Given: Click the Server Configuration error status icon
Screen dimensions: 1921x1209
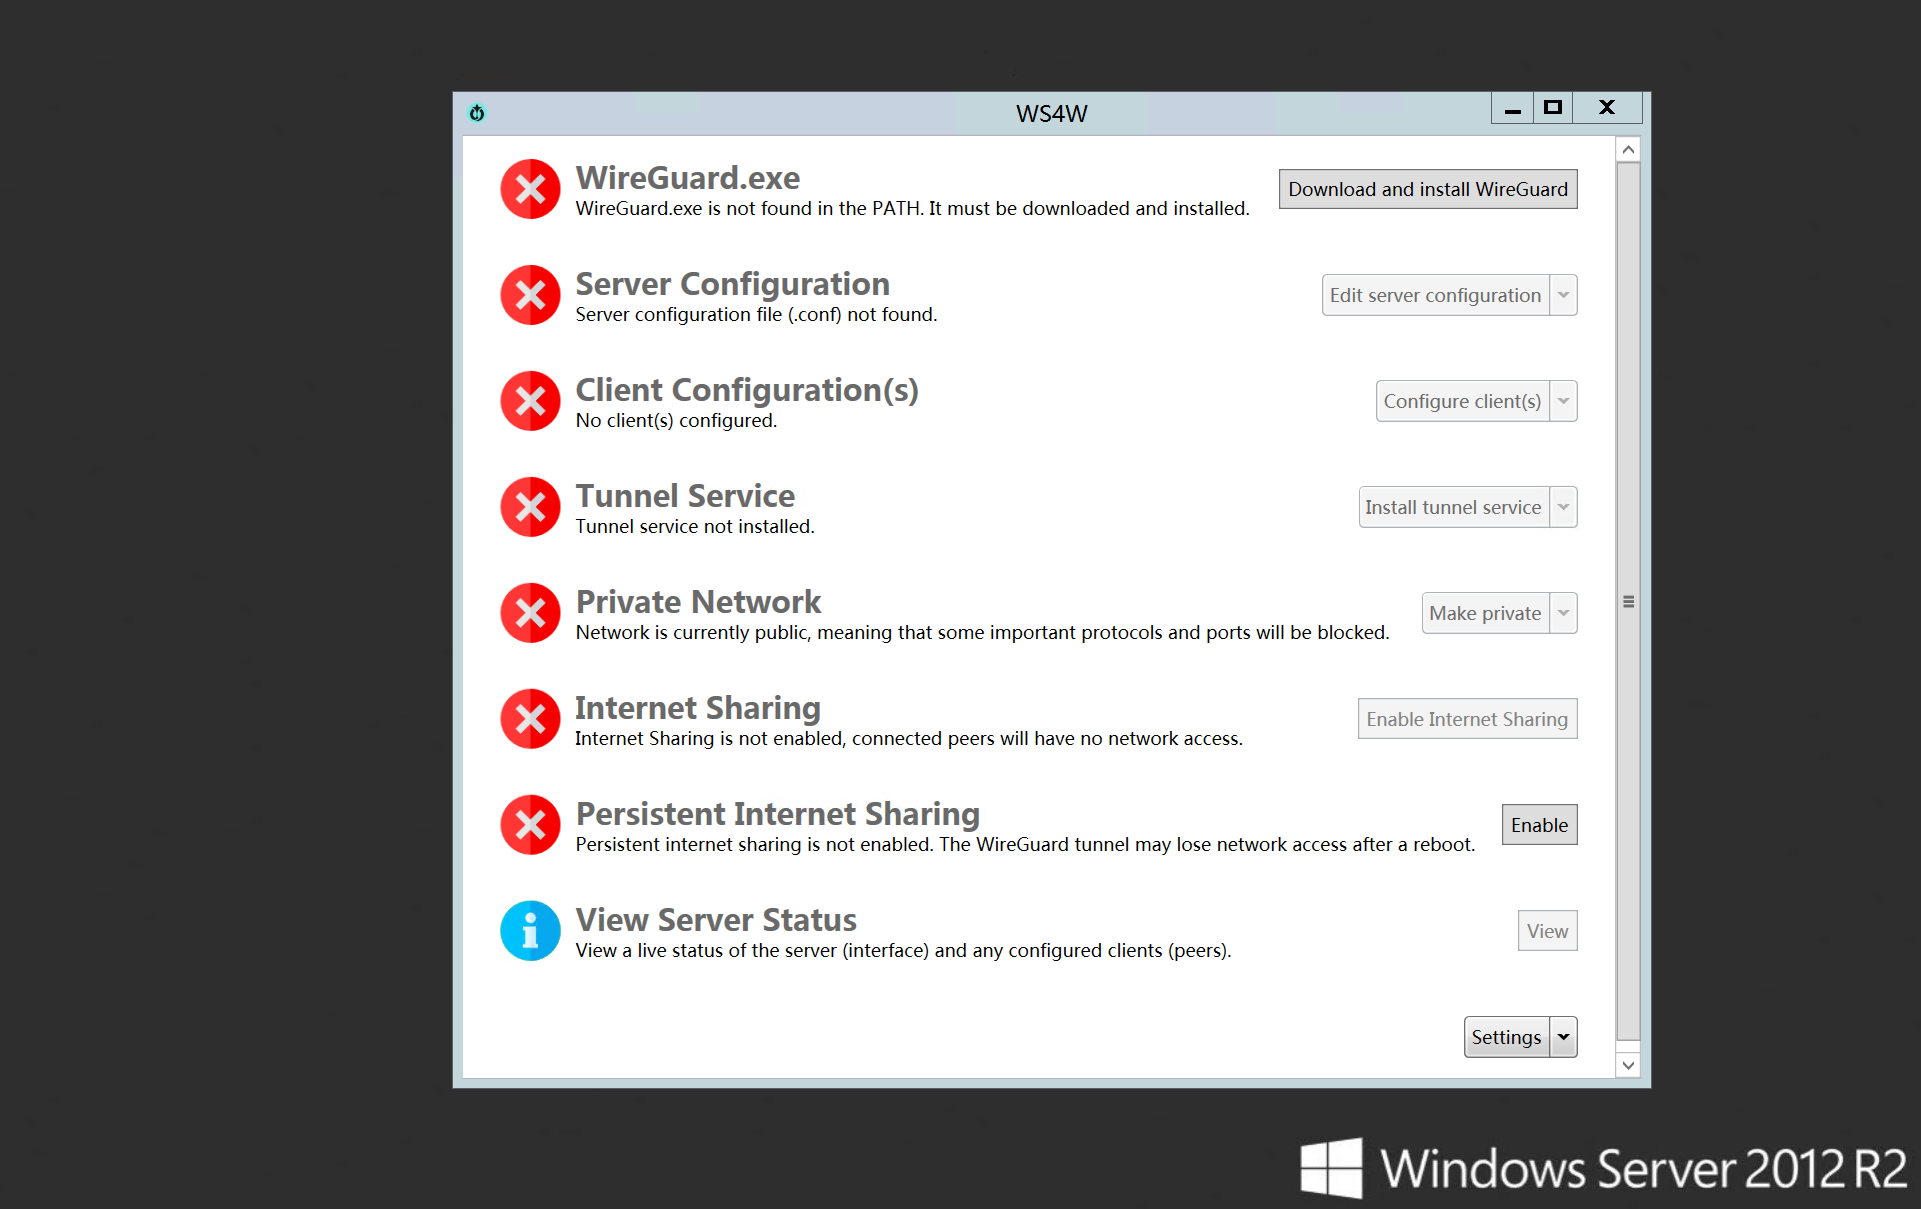Looking at the screenshot, I should 530,295.
